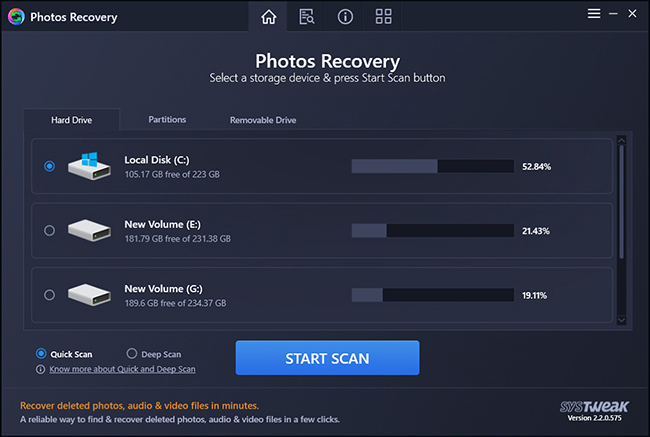Open Know more about Quick and Deep Scan
Viewport: 650px width, 437px height.
pos(122,369)
